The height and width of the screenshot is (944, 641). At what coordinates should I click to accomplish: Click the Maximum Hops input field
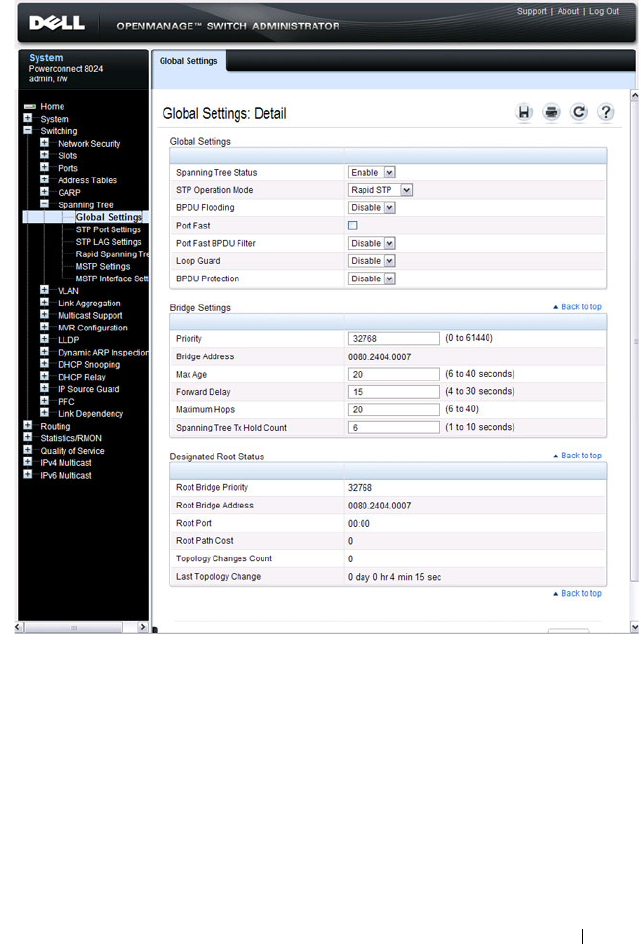coord(394,409)
